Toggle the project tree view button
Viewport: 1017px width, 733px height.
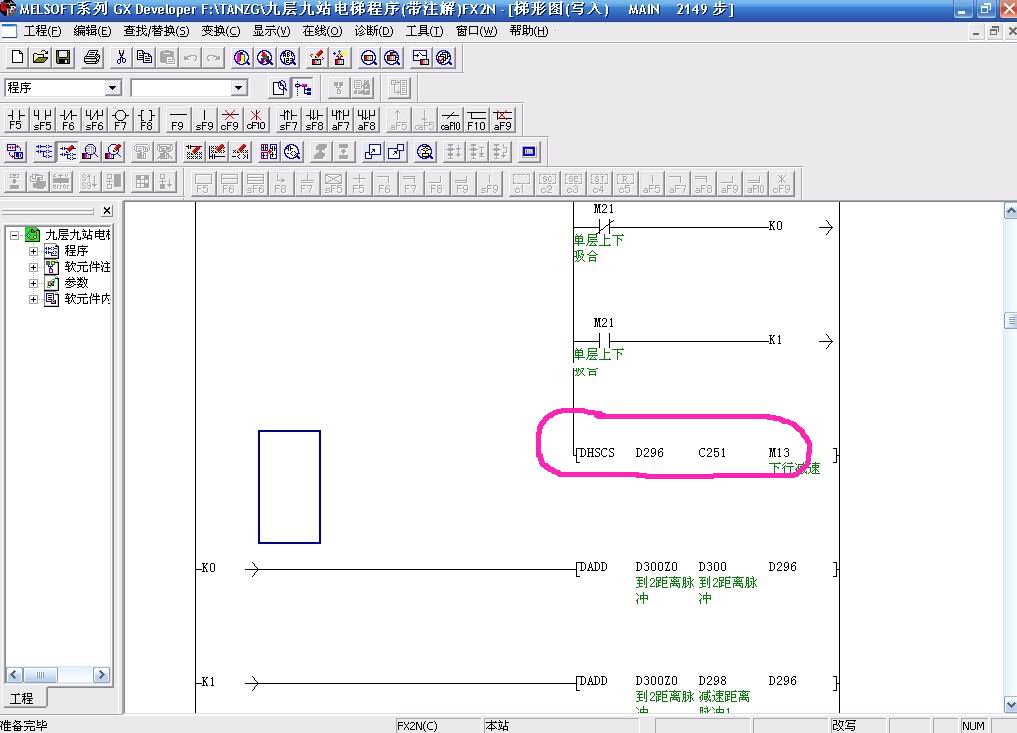[302, 88]
